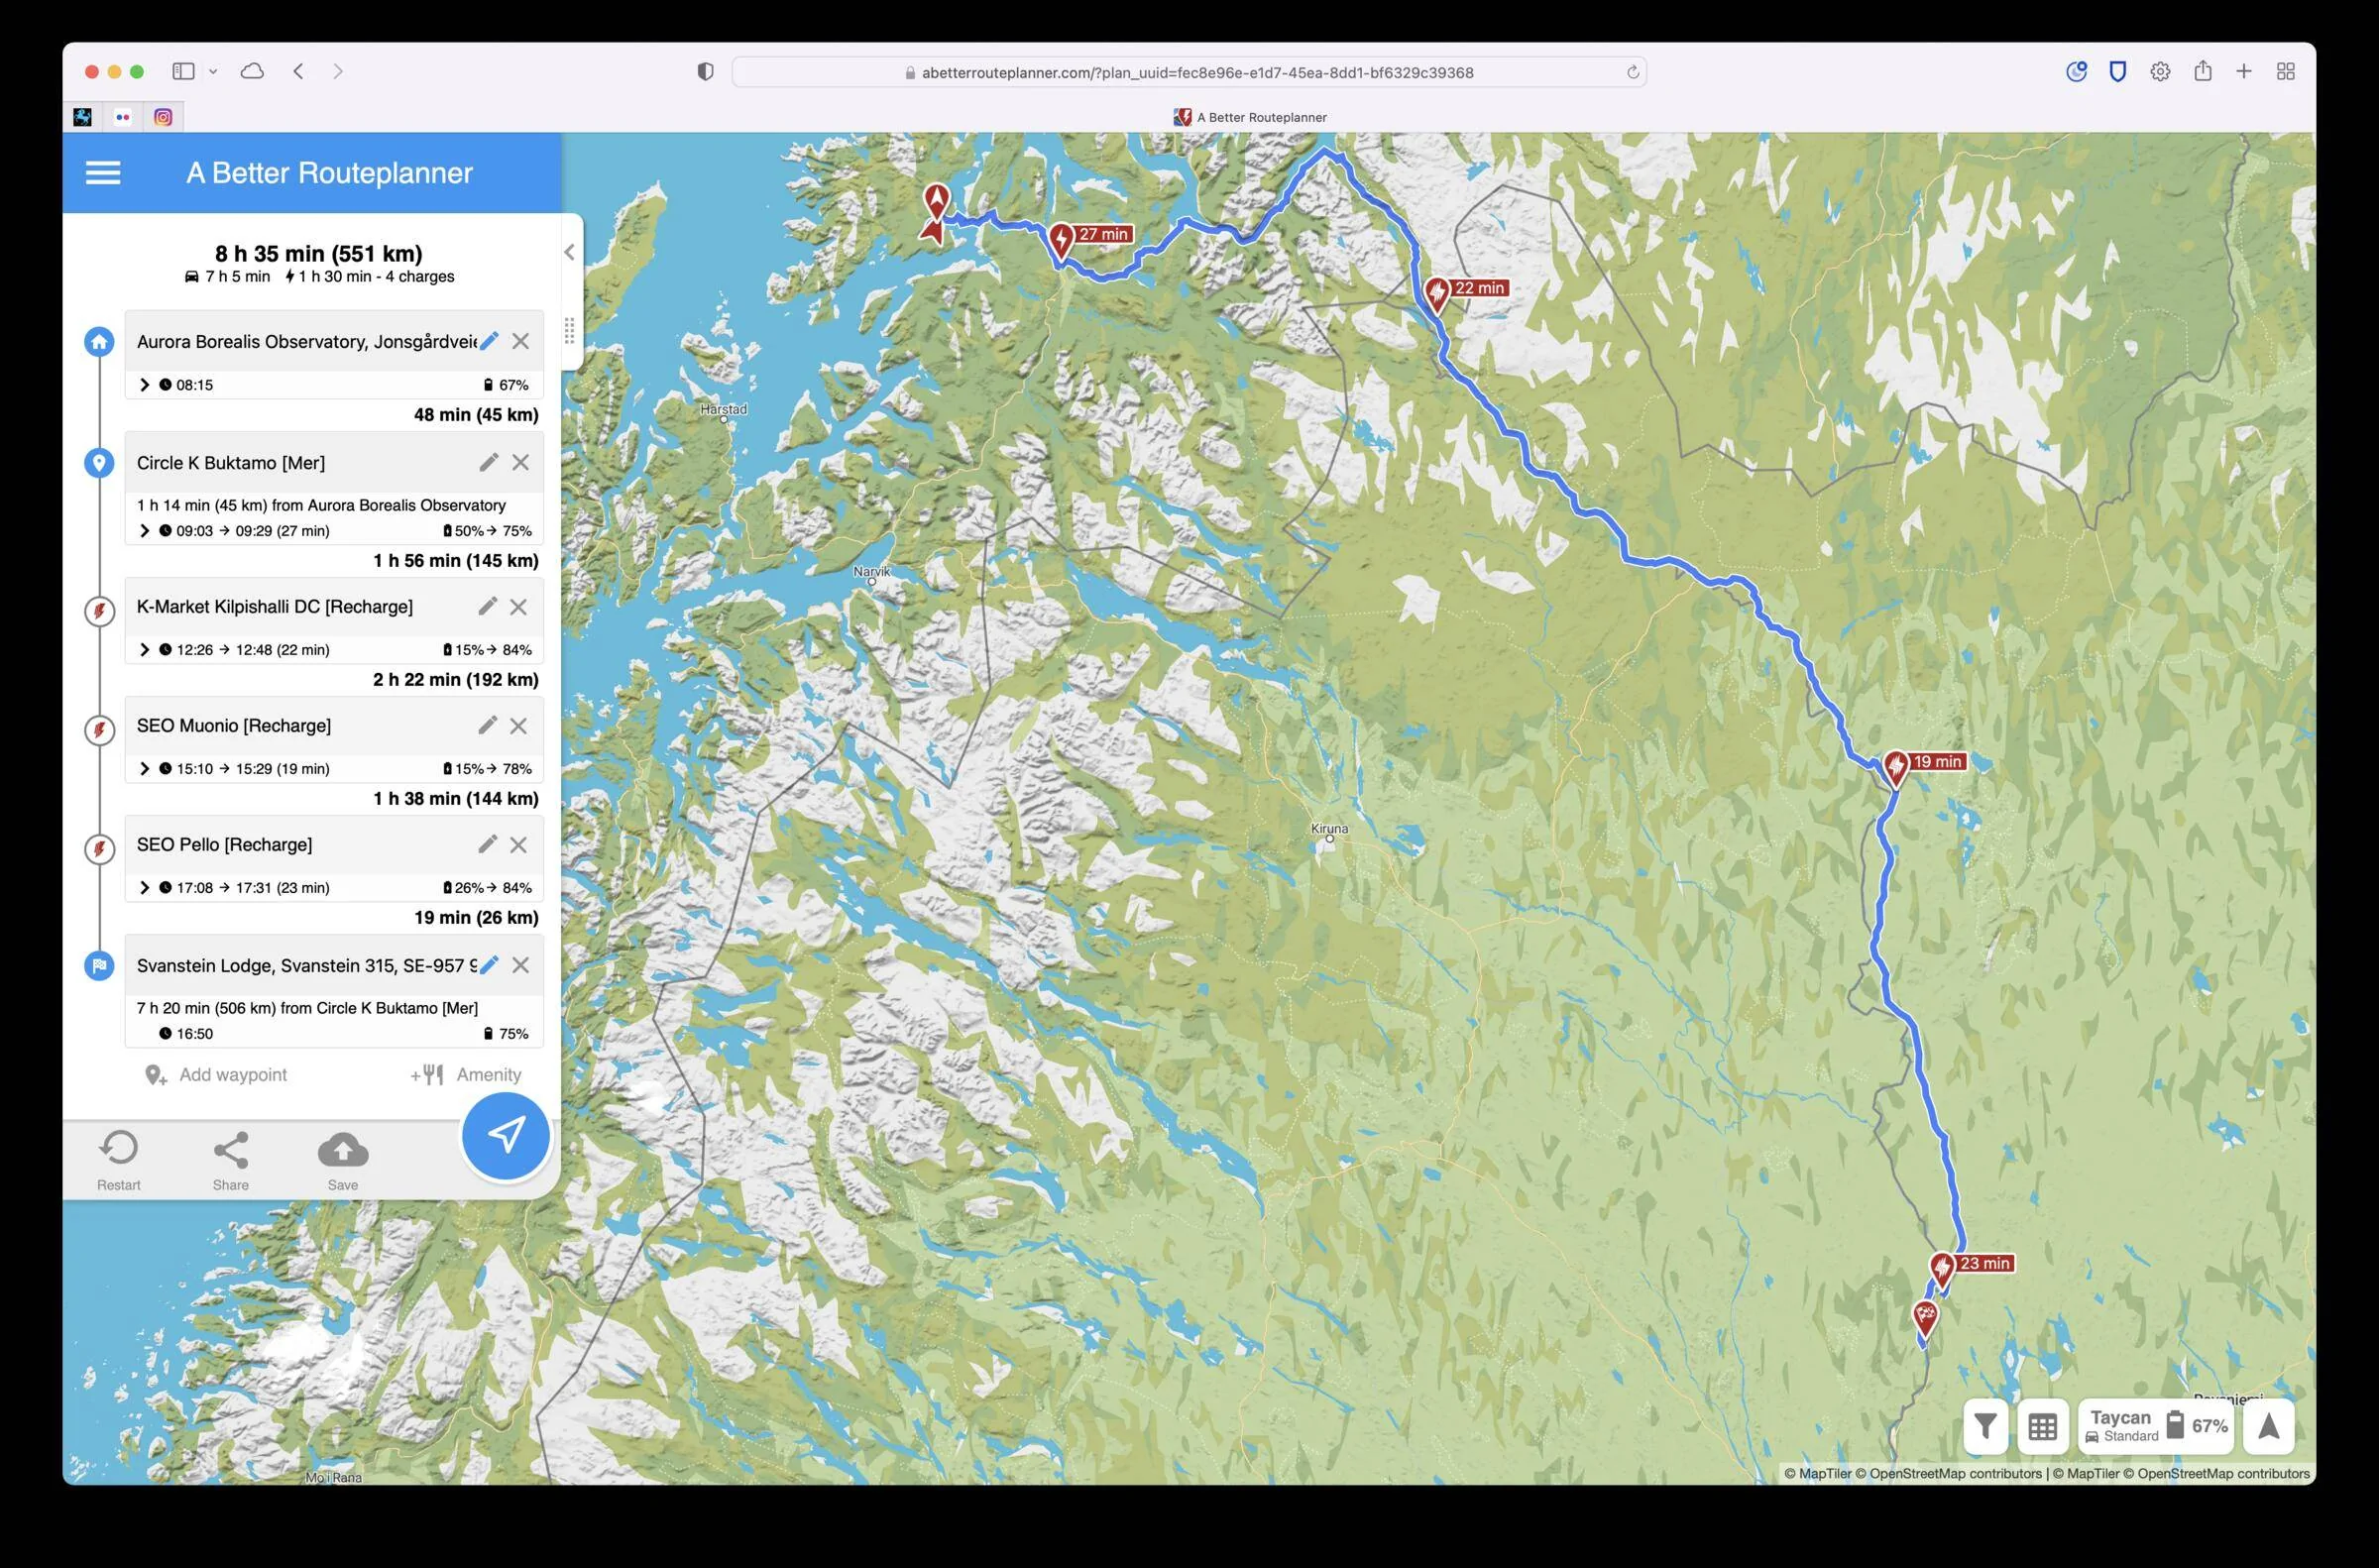Open the Flickr pinned tab

pos(123,117)
